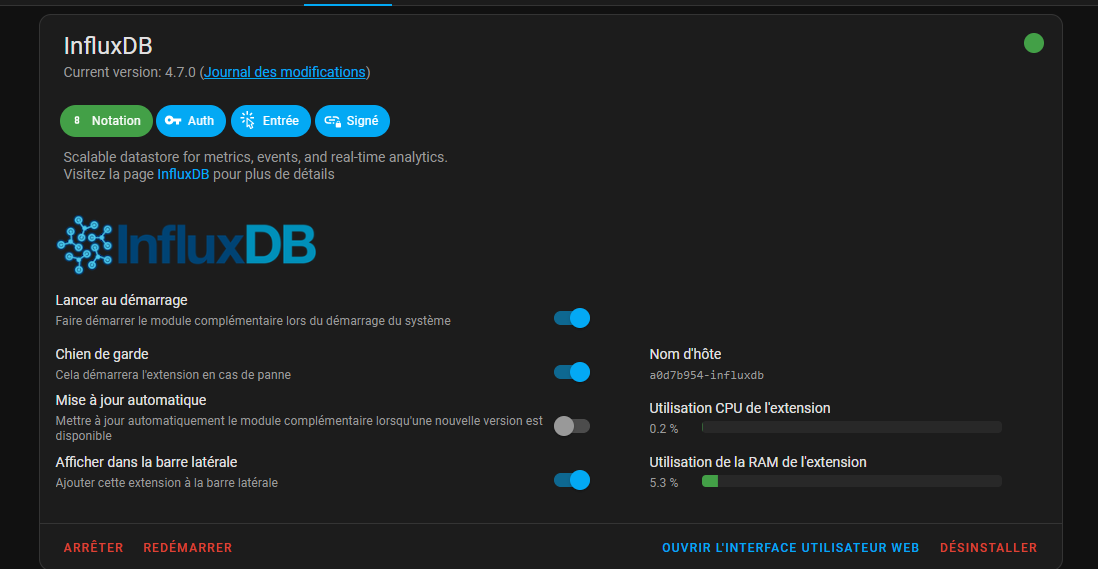The width and height of the screenshot is (1098, 569).
Task: Click the Signé signed chip
Action: click(x=352, y=121)
